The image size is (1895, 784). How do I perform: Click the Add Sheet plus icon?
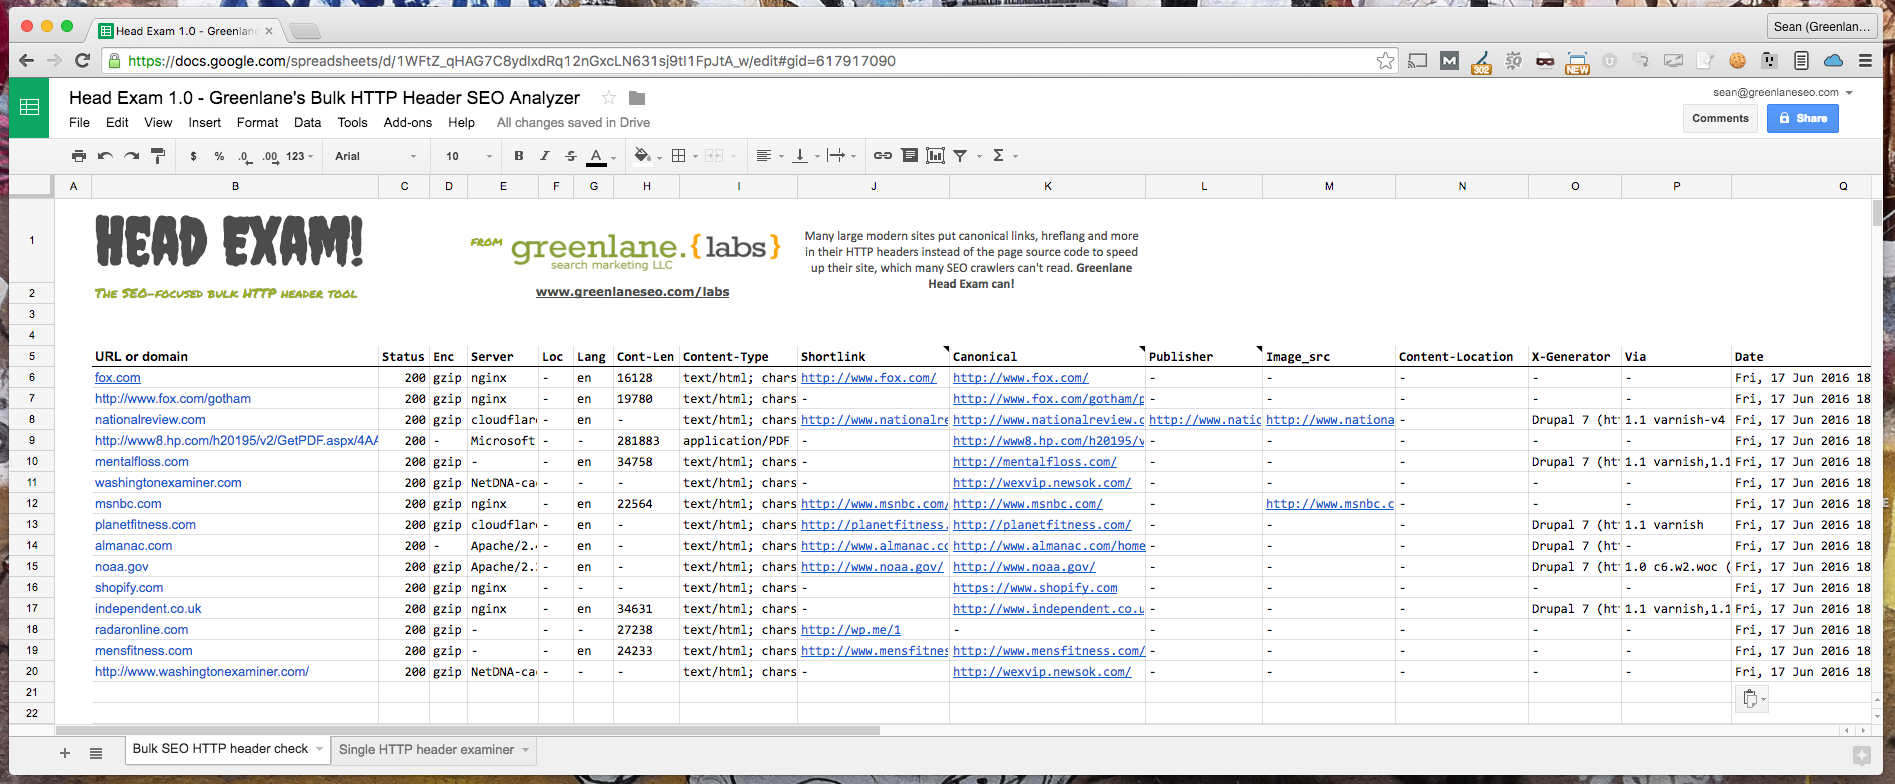pyautogui.click(x=65, y=753)
